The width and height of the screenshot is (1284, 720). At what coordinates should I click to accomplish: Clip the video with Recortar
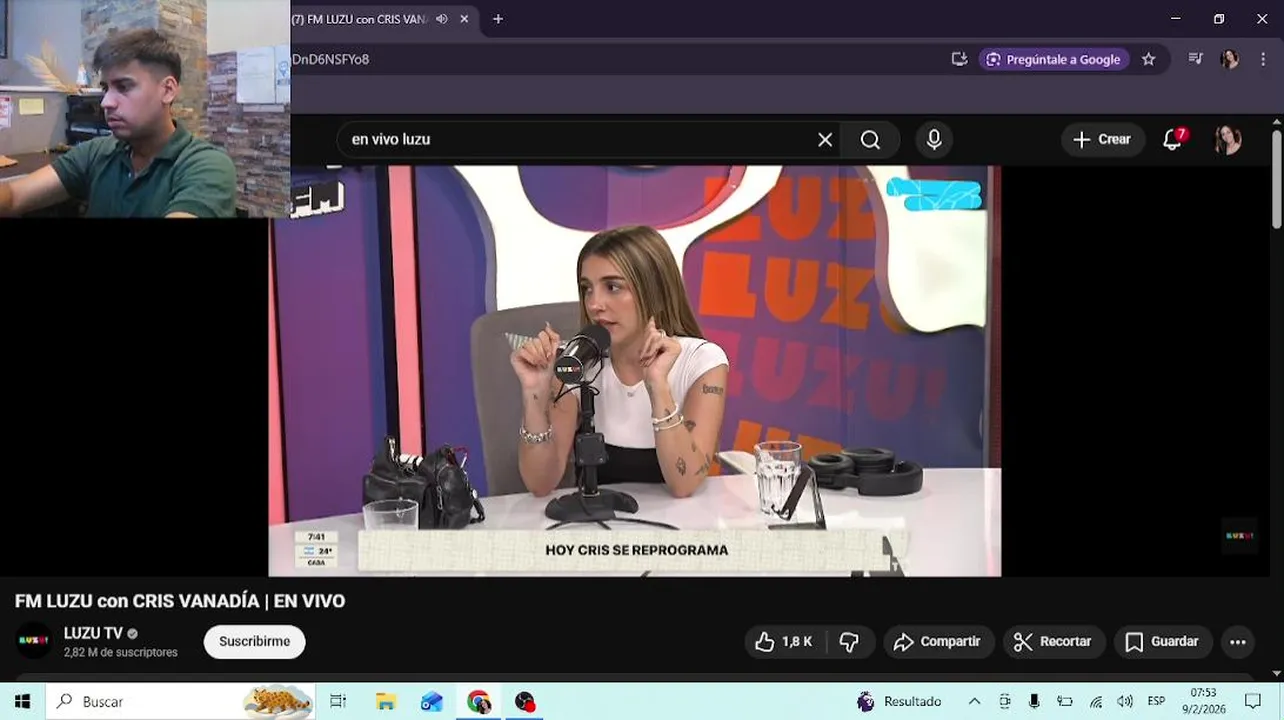(x=1054, y=642)
